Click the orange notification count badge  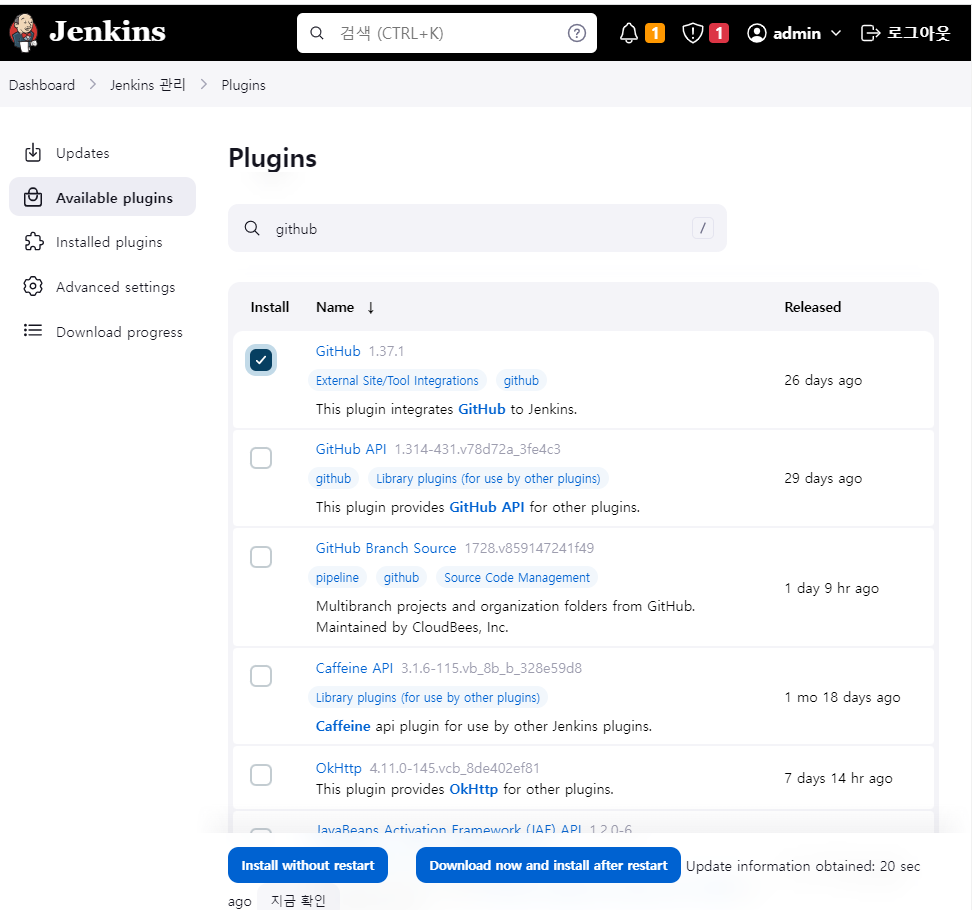(655, 33)
